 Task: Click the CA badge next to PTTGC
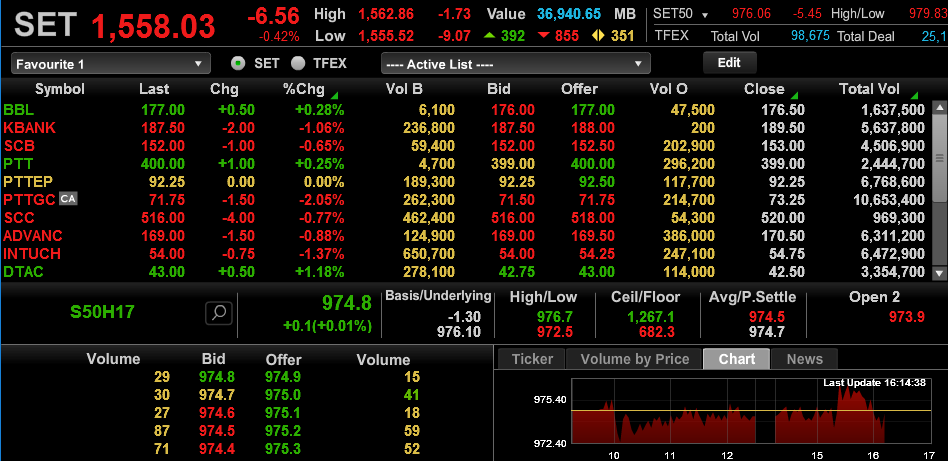point(68,199)
